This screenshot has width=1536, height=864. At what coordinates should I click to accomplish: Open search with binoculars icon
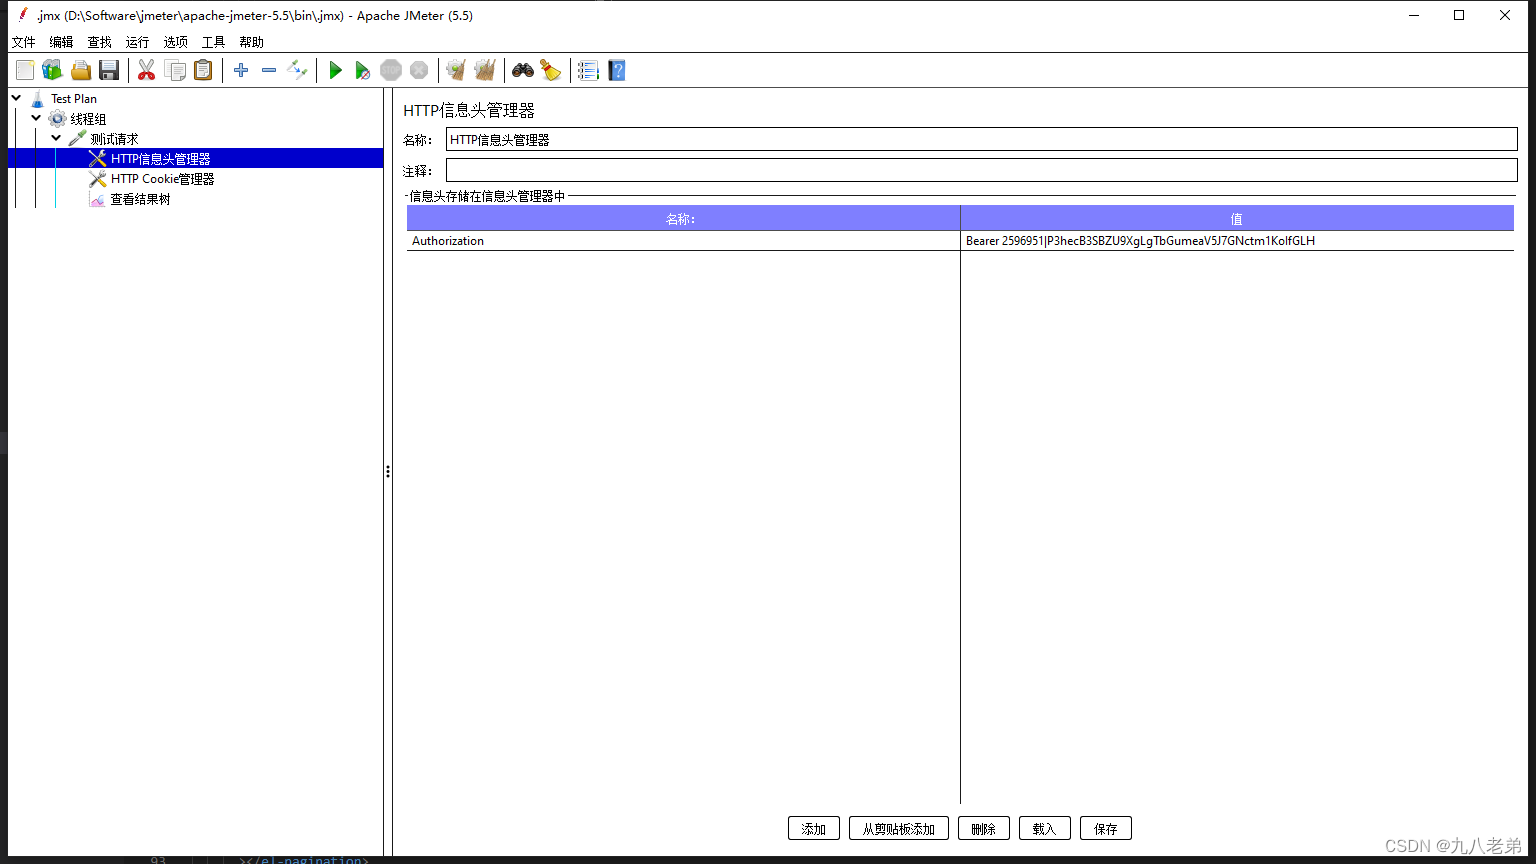tap(523, 70)
